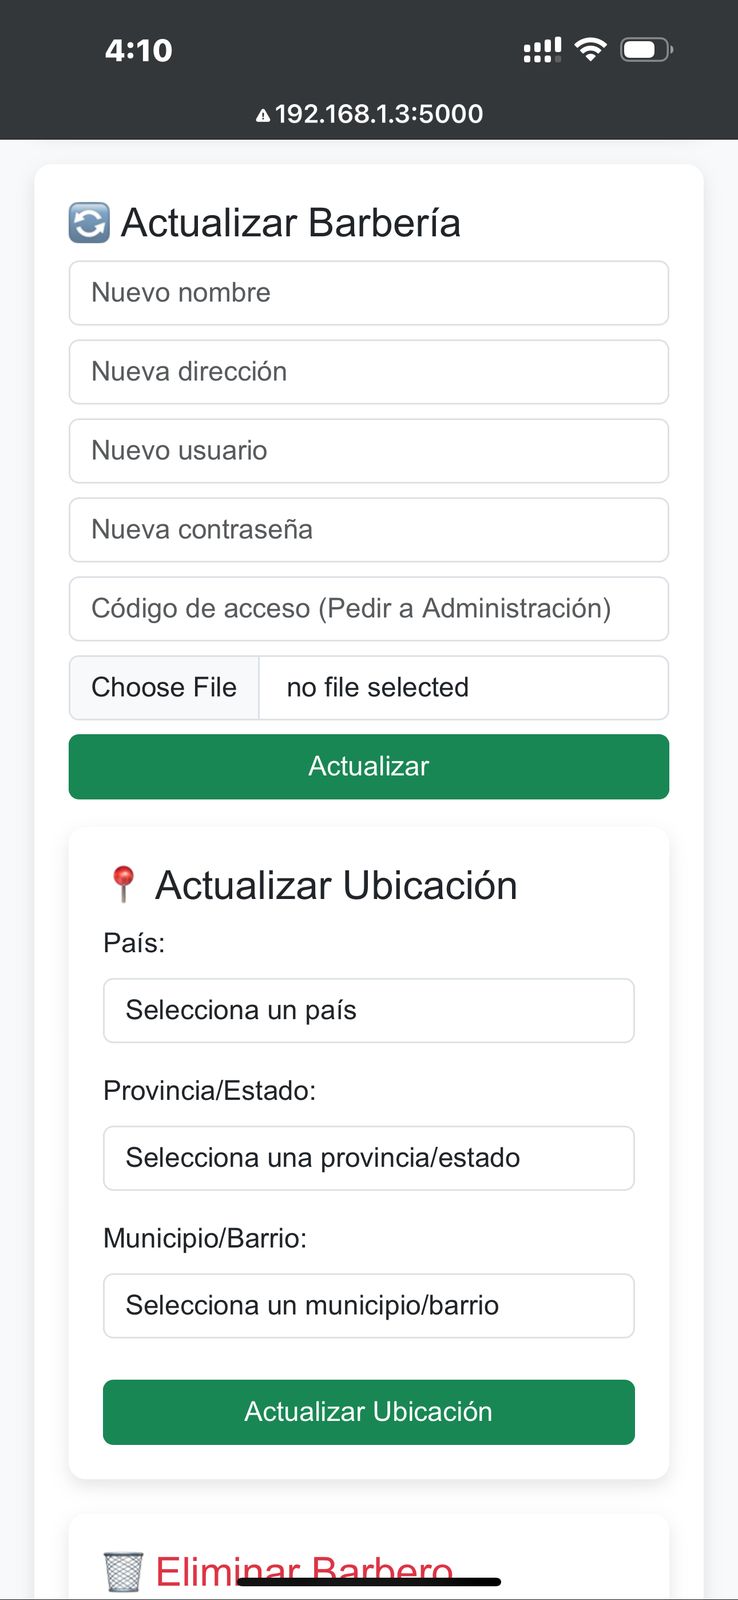
Task: Click the trash can icon near Eliminar Barbero
Action: 124,1571
